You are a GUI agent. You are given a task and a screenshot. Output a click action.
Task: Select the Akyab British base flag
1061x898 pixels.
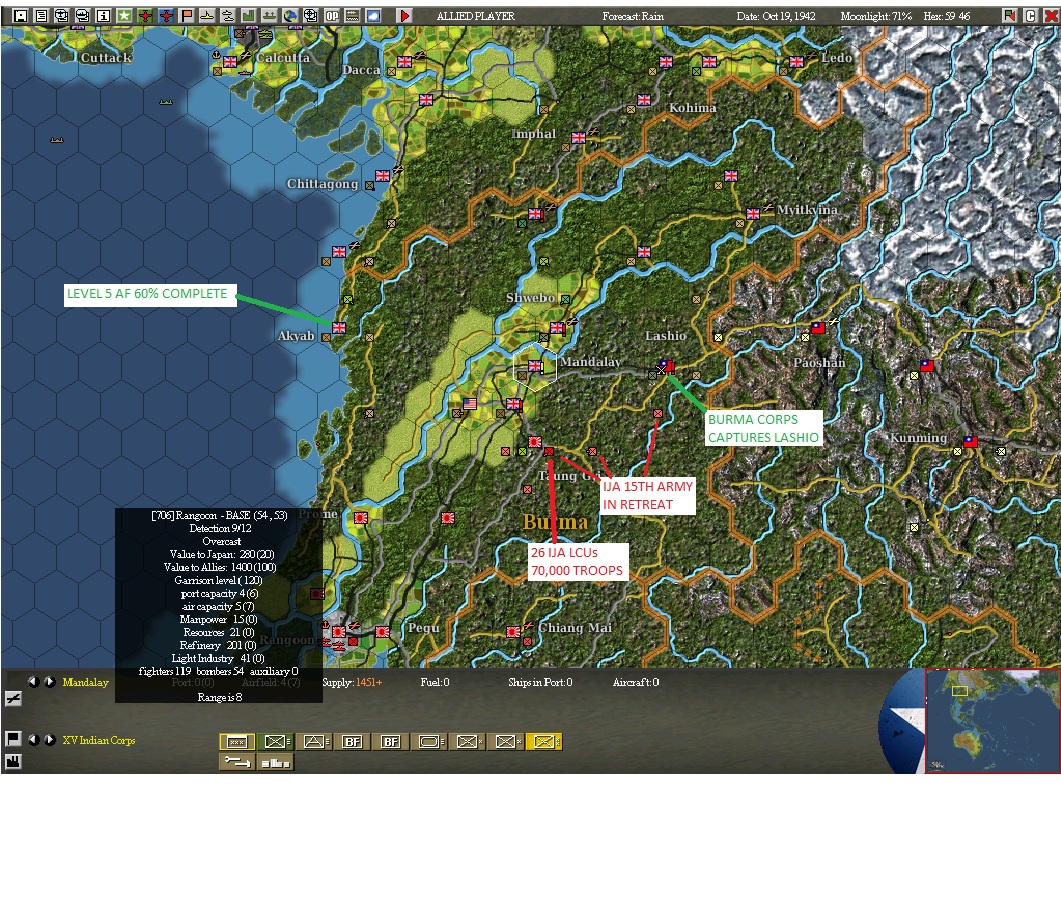click(339, 328)
